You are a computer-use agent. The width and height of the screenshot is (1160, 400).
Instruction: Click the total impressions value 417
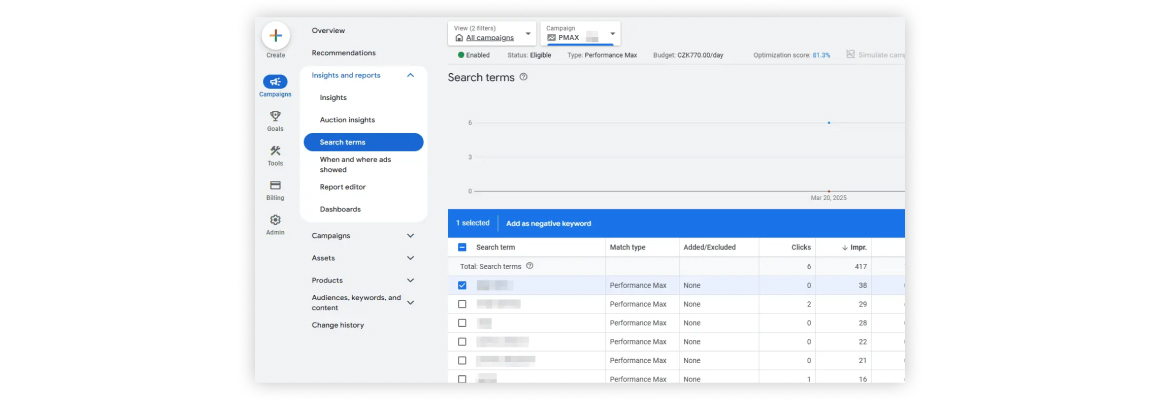tap(860, 266)
